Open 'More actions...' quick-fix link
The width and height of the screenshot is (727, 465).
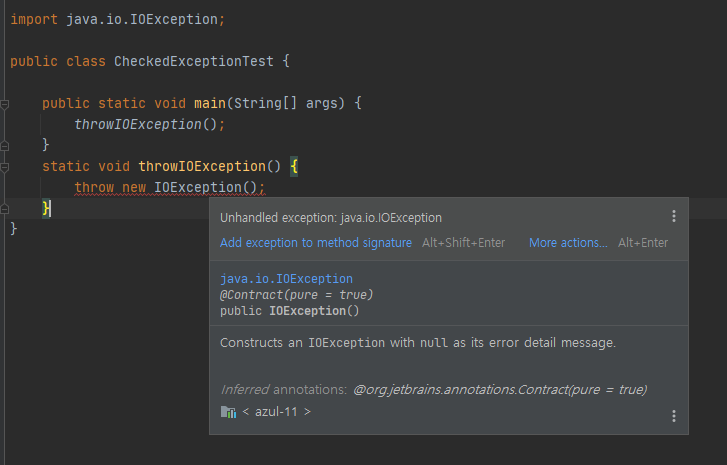[x=568, y=242]
